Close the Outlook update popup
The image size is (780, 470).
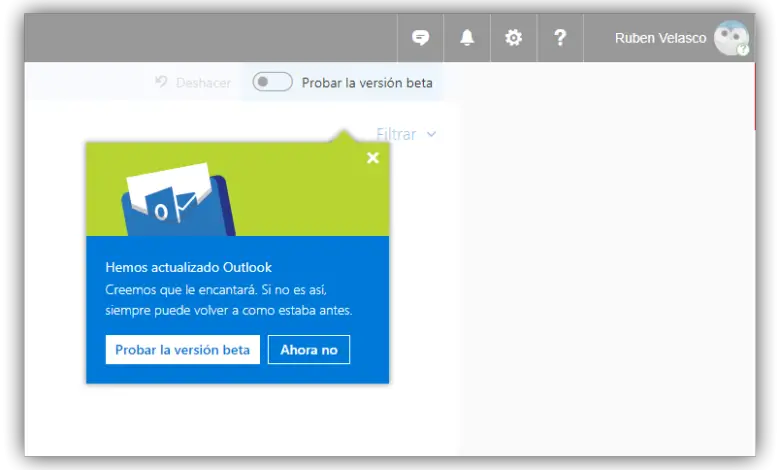[373, 158]
